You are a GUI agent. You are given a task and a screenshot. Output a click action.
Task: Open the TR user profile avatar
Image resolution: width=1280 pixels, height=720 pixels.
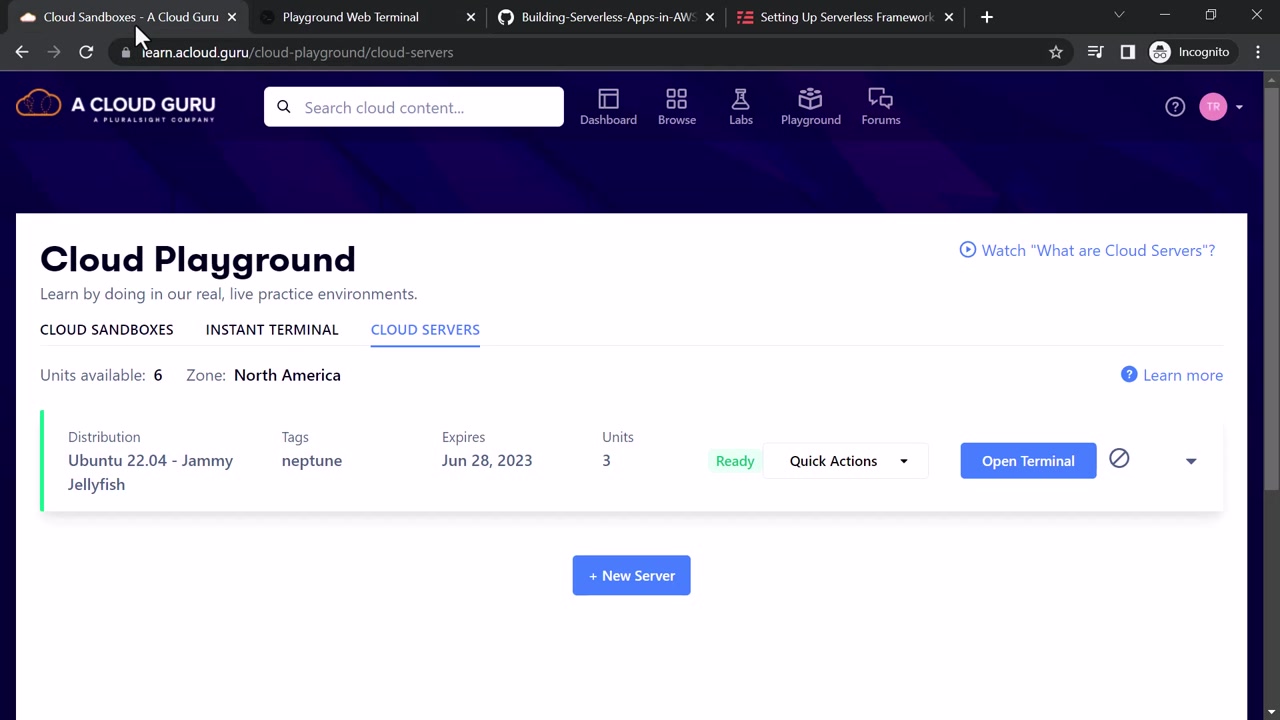pos(1213,107)
